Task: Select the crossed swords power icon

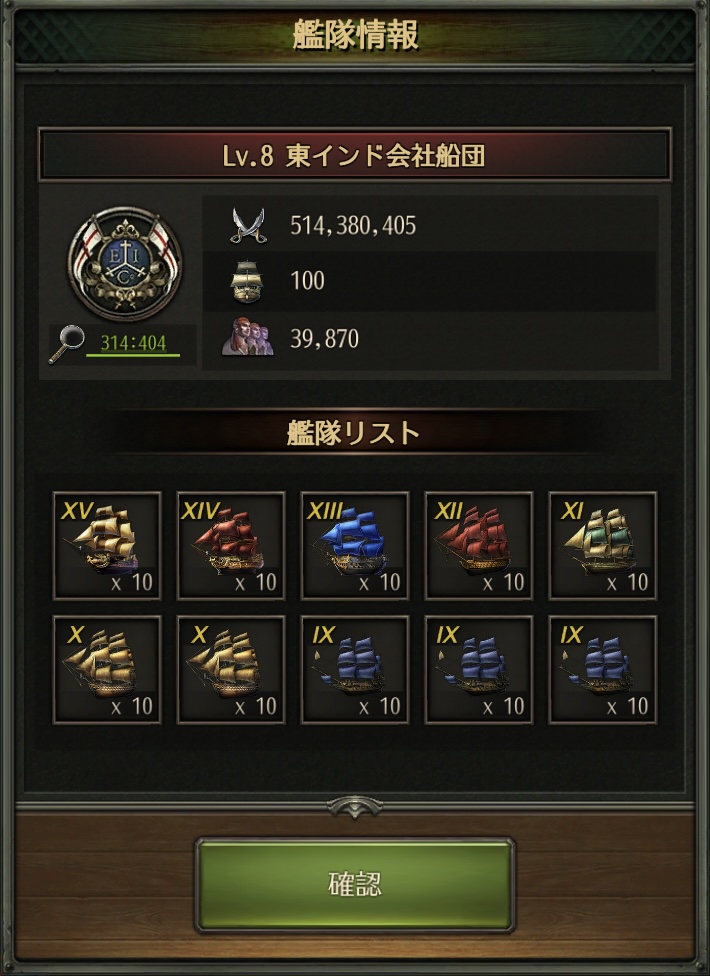Action: click(x=248, y=225)
